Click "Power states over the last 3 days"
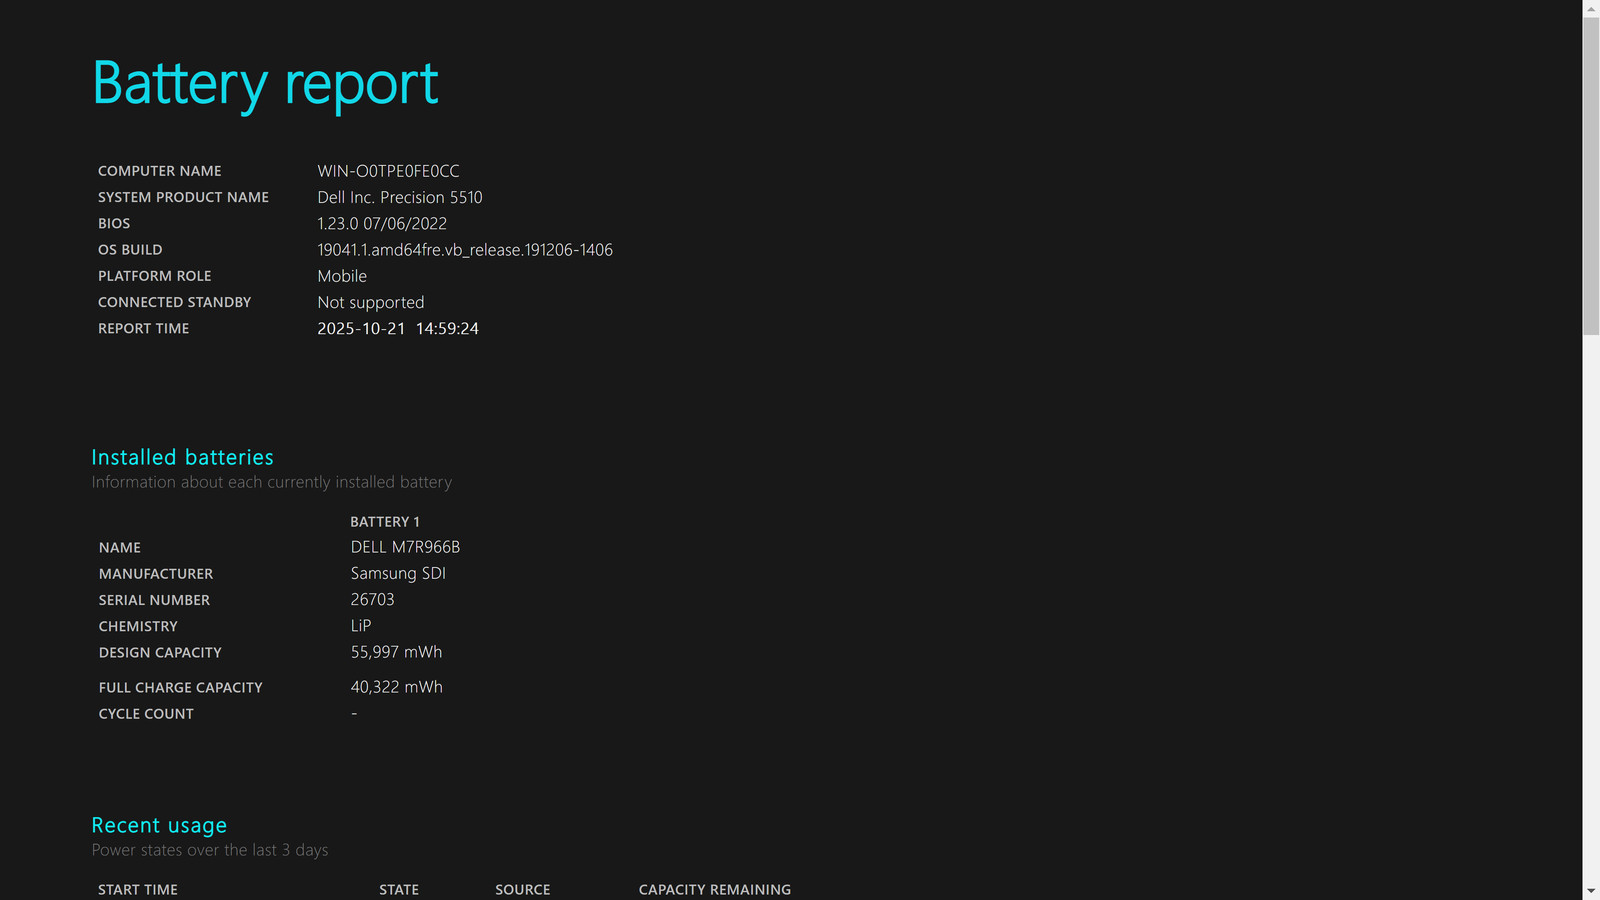This screenshot has width=1600, height=900. coord(210,850)
